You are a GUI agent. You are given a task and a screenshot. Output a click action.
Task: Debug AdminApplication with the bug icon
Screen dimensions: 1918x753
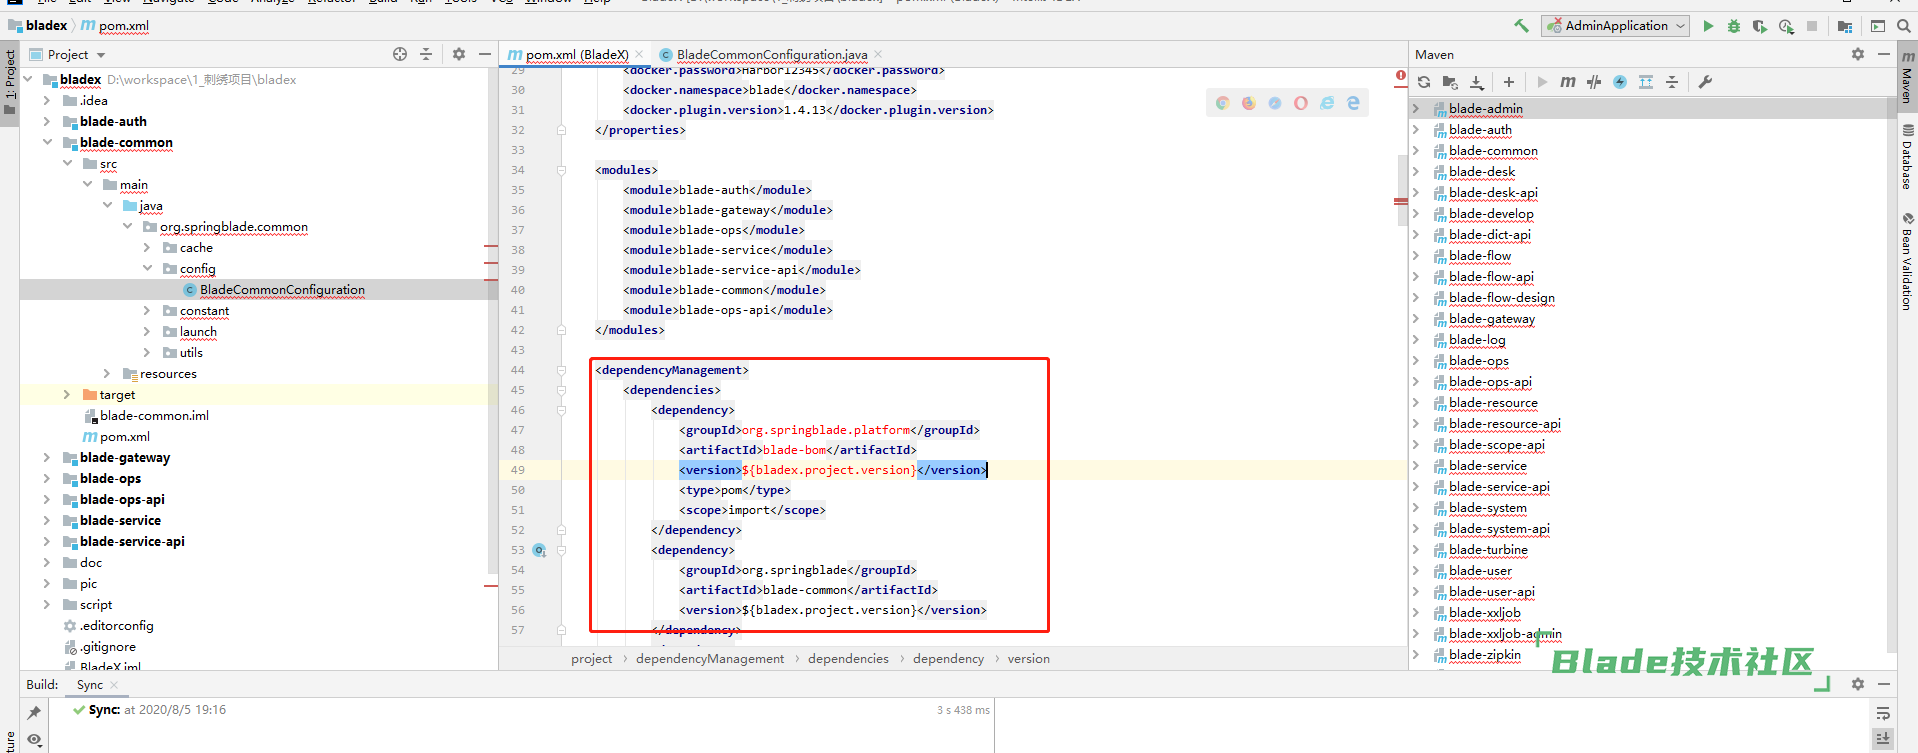click(1734, 26)
